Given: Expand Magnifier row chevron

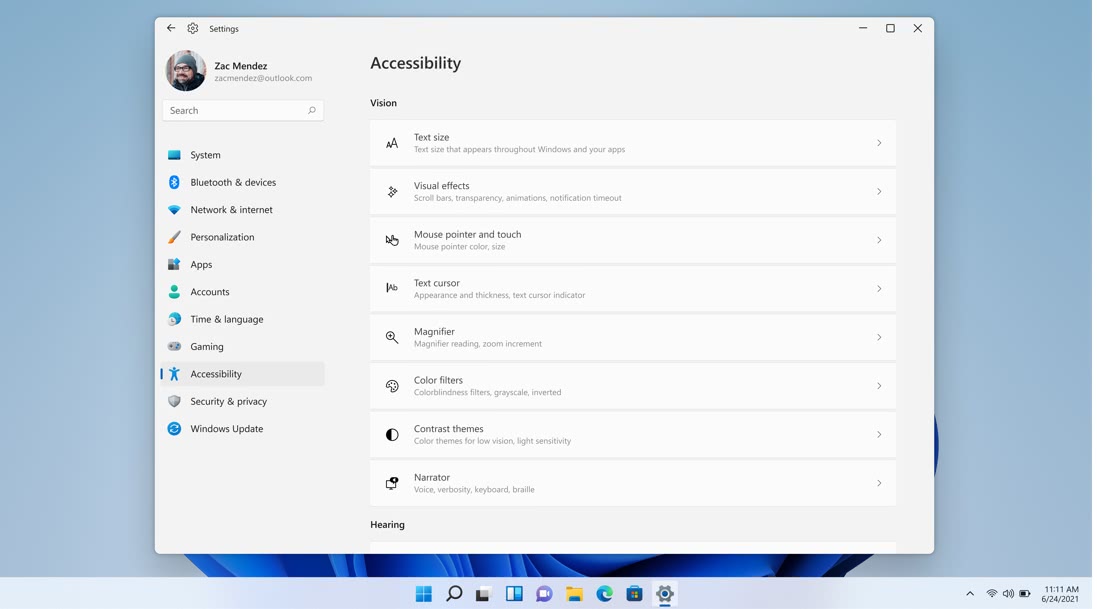Looking at the screenshot, I should click(879, 337).
